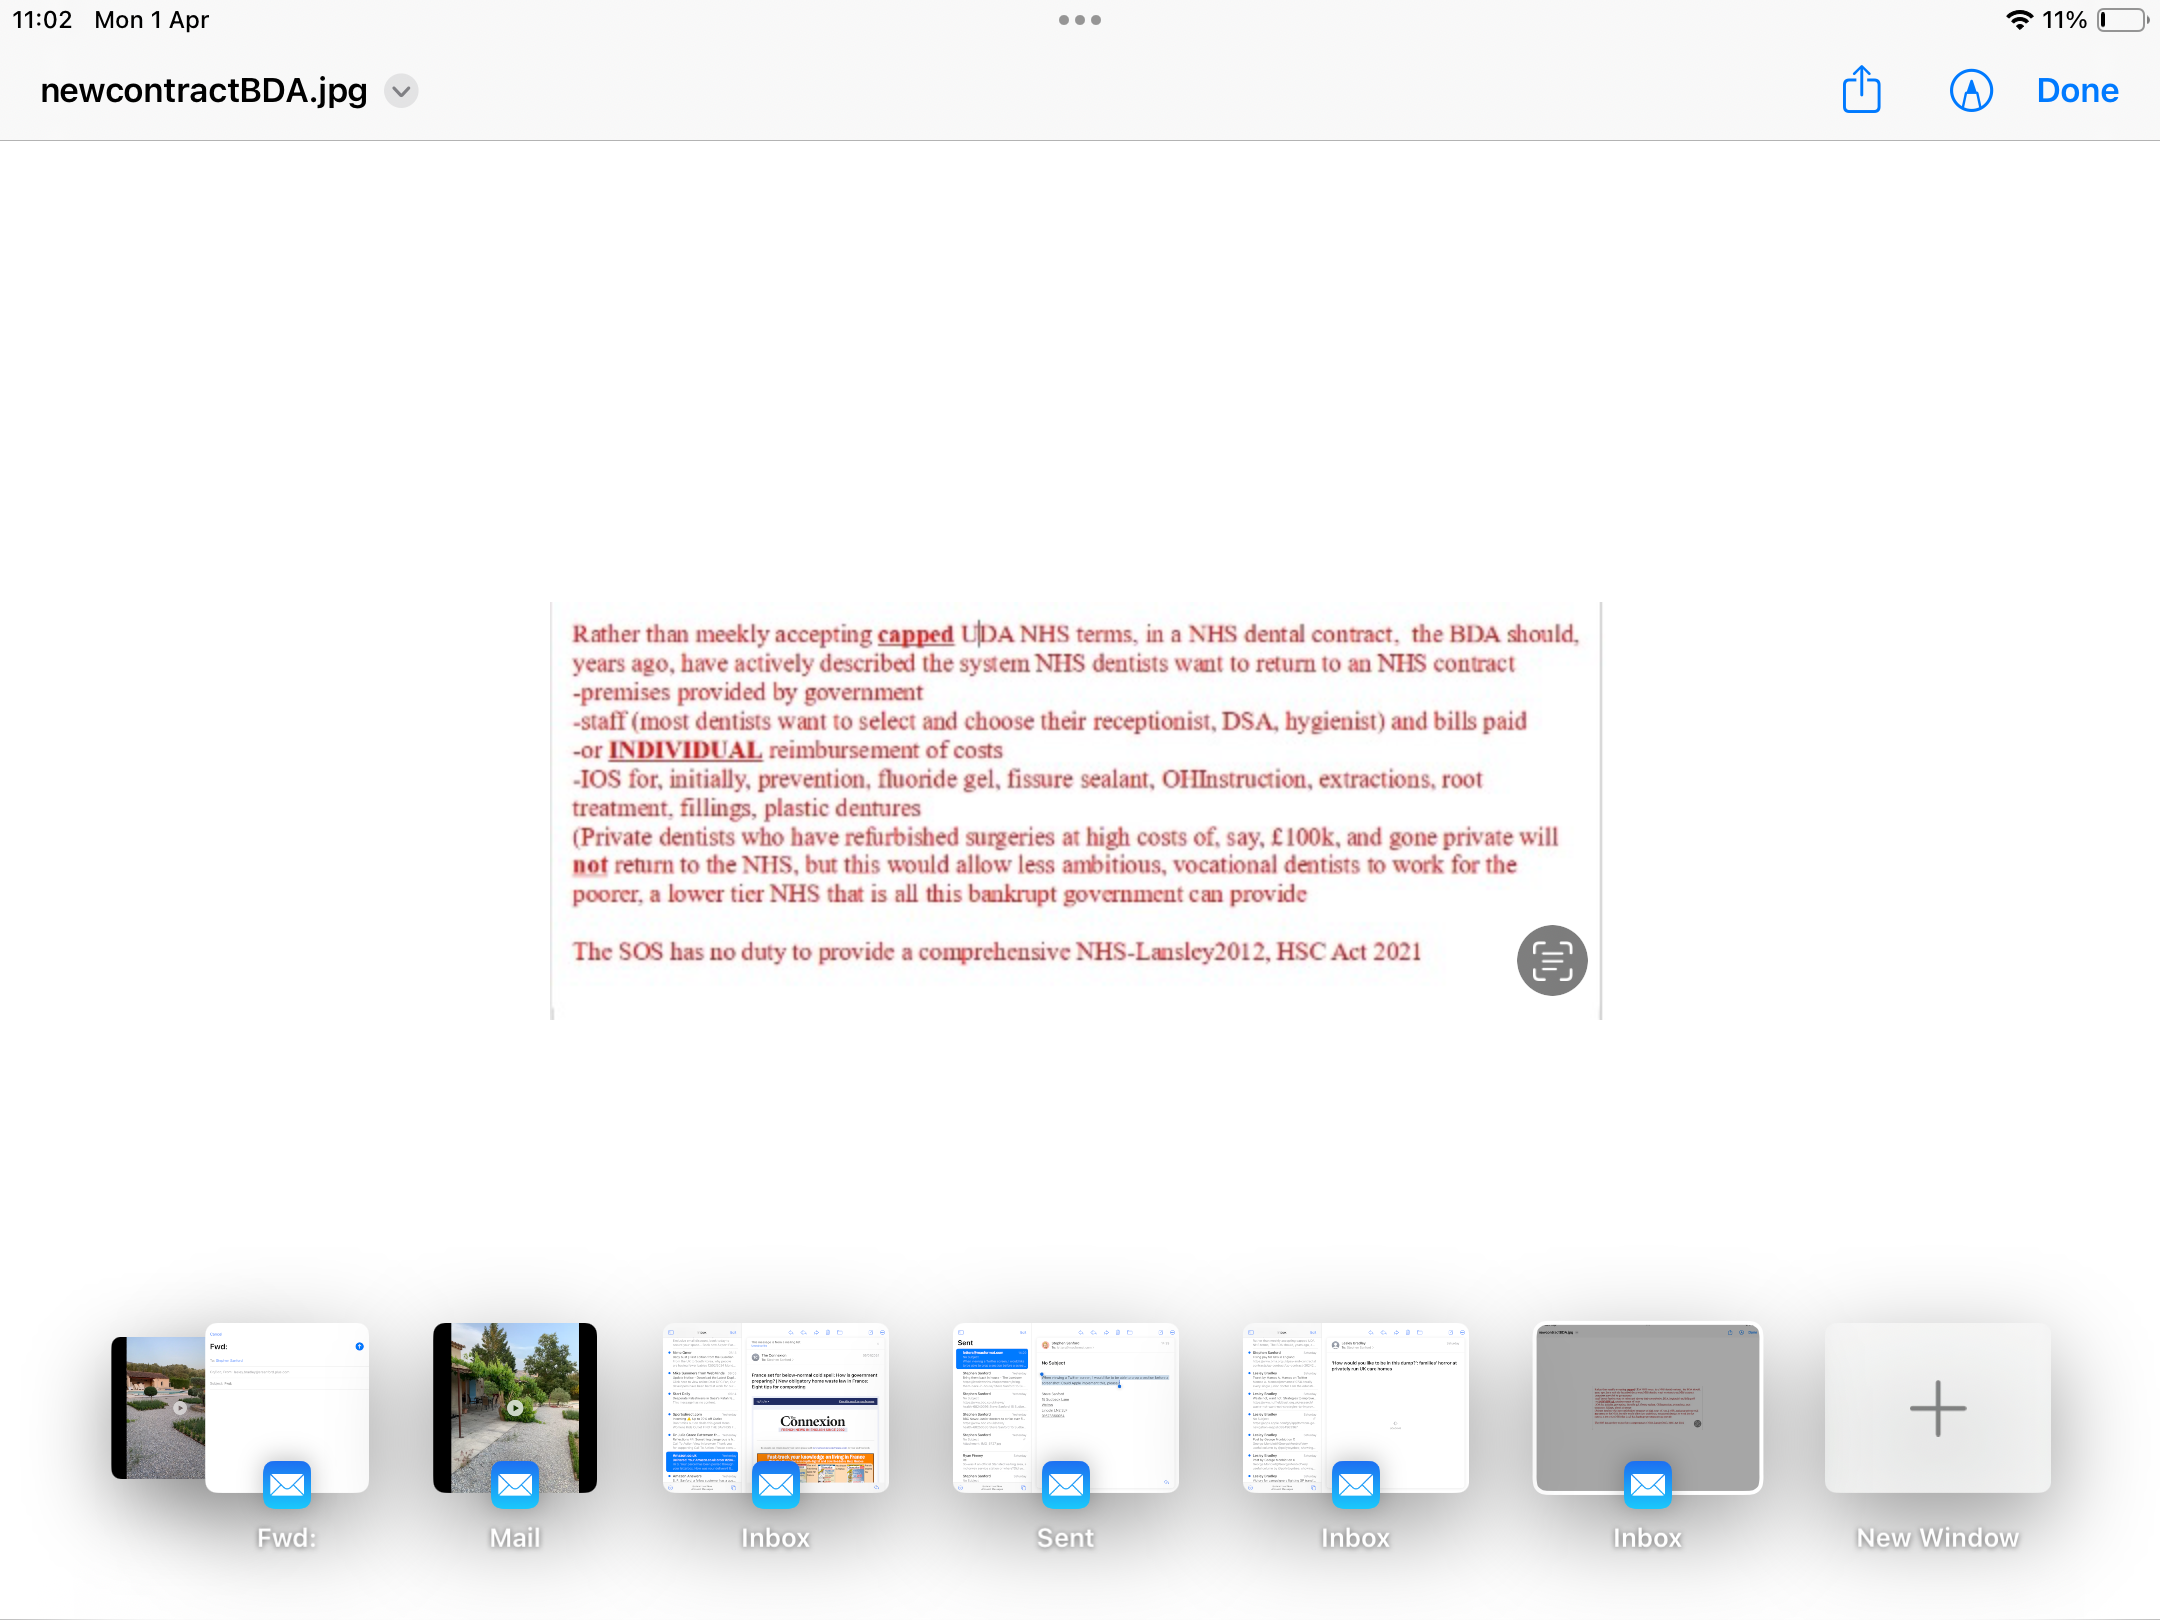Tap the 'New Window' label

tap(1937, 1538)
